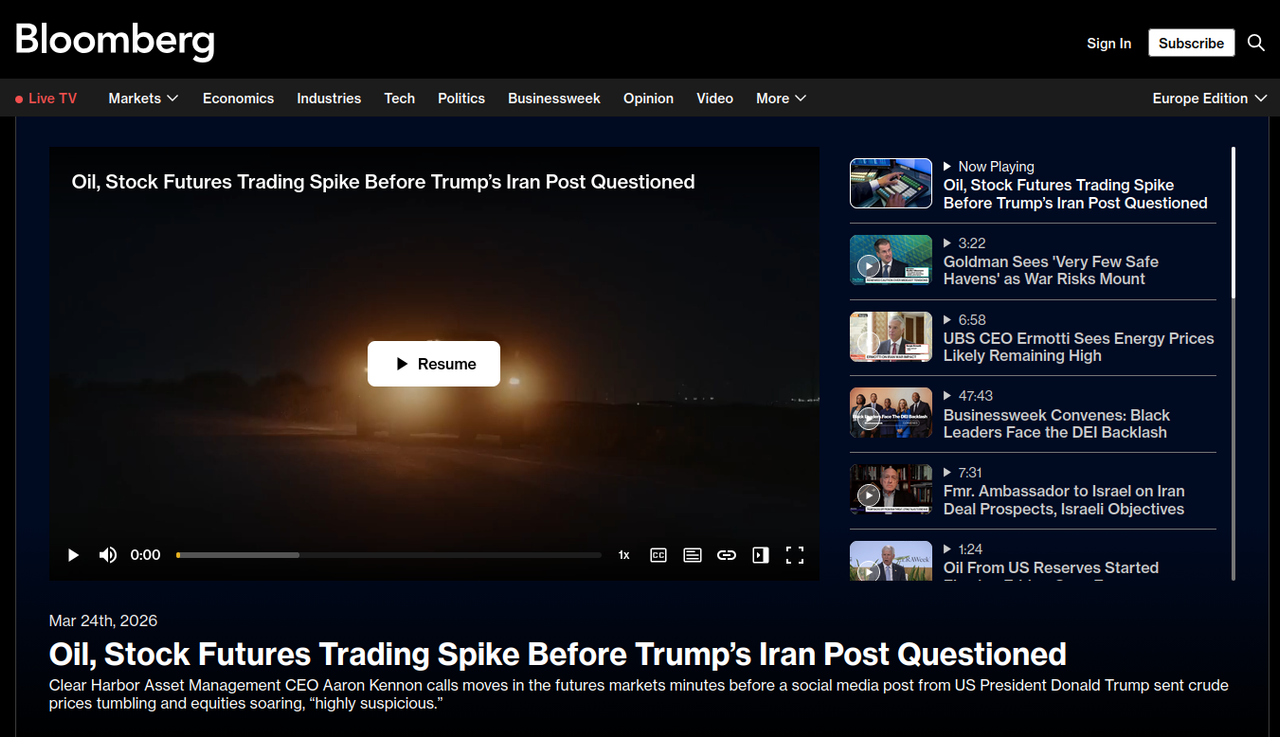Click the 47:43 duration label
Image resolution: width=1280 pixels, height=737 pixels.
(x=975, y=396)
